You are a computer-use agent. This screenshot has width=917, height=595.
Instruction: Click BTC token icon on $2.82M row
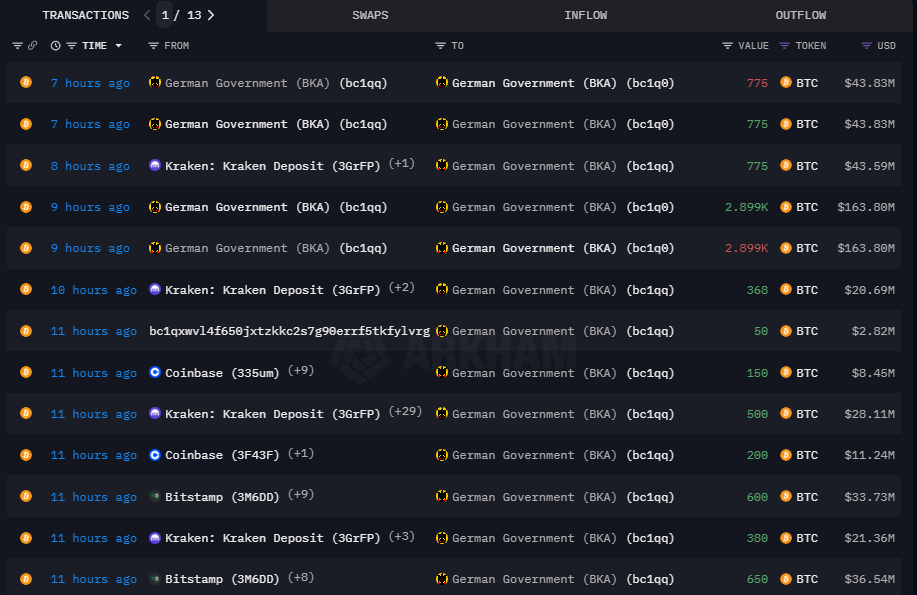tap(786, 331)
